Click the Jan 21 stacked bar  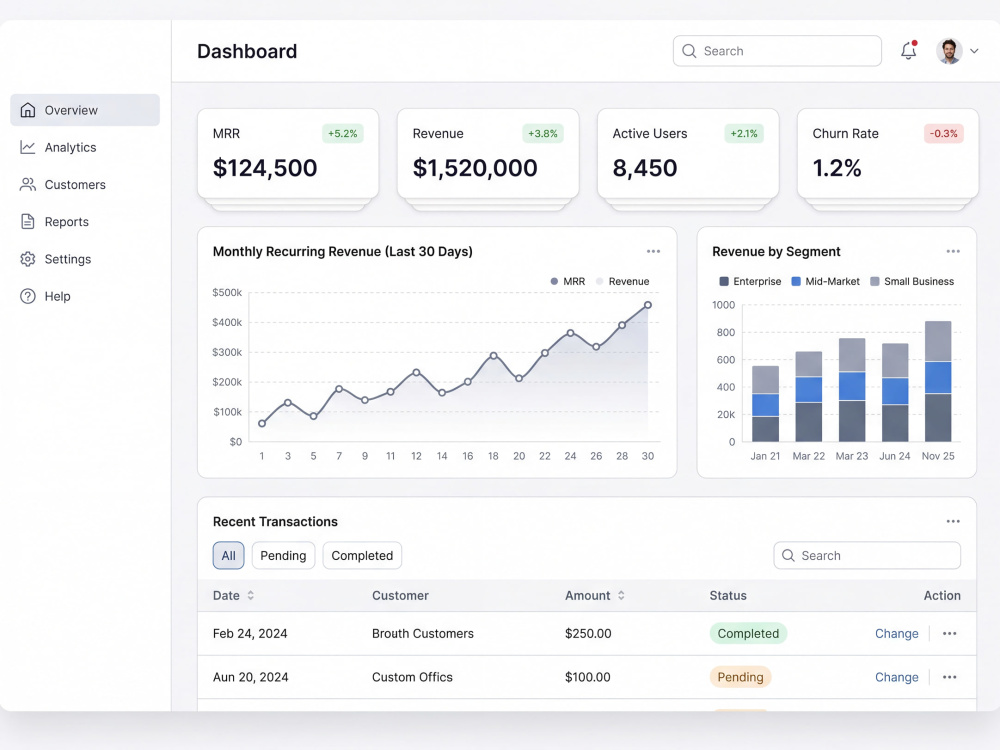coord(765,404)
